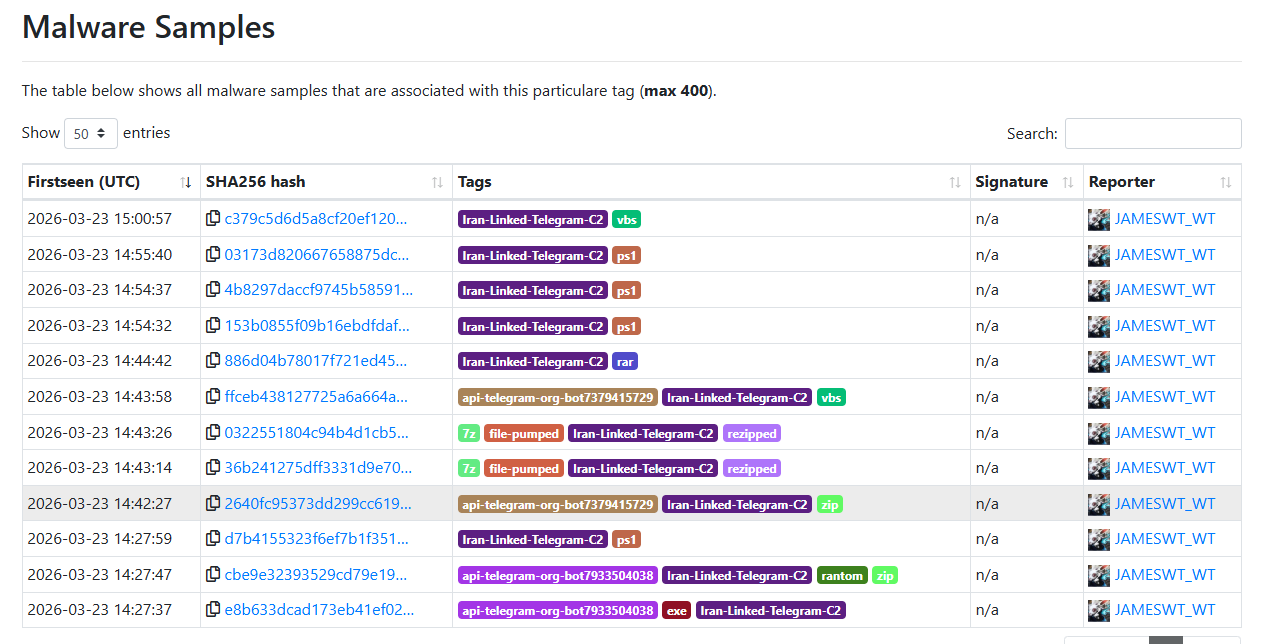Click reporter avatar in the 14:27:47 row
1286x644 pixels.
(x=1099, y=575)
